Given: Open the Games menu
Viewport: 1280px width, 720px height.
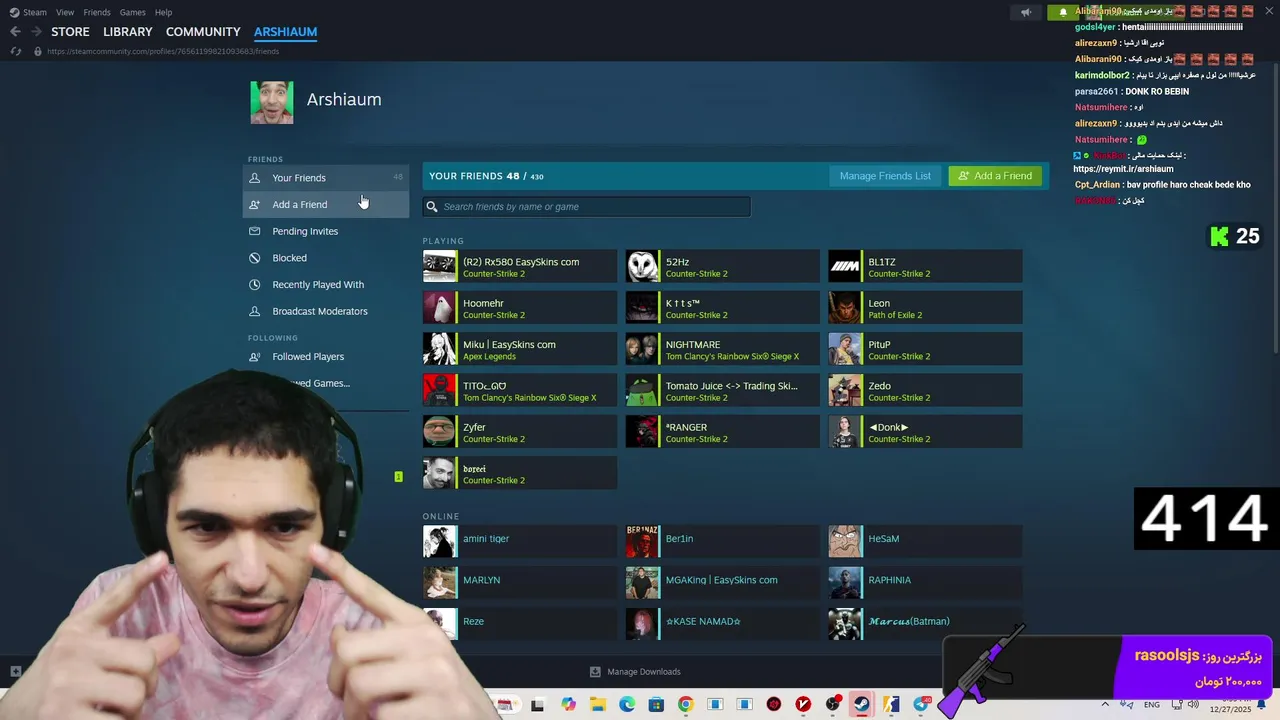Looking at the screenshot, I should pos(132,12).
